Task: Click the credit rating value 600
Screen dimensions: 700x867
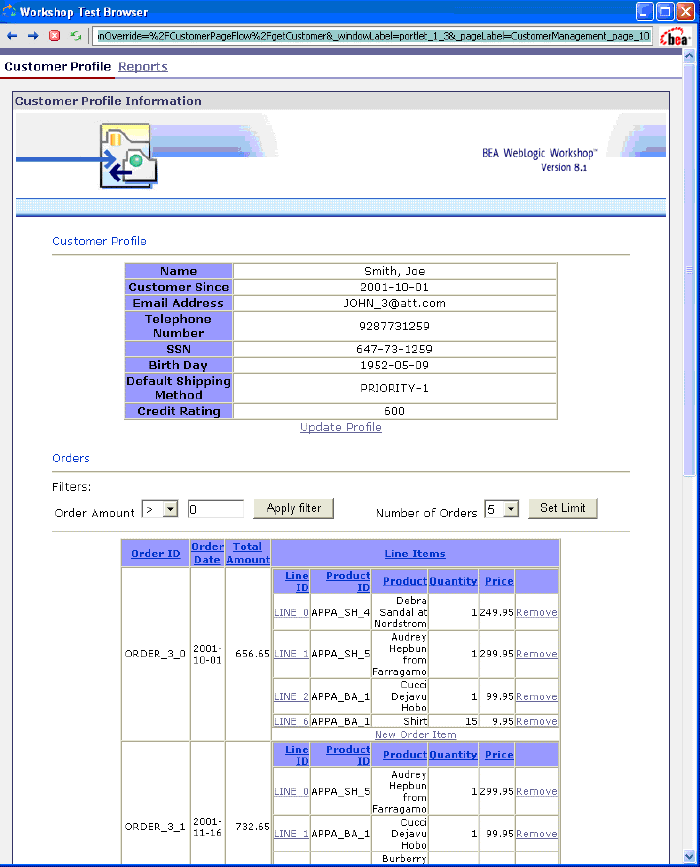Action: 394,411
